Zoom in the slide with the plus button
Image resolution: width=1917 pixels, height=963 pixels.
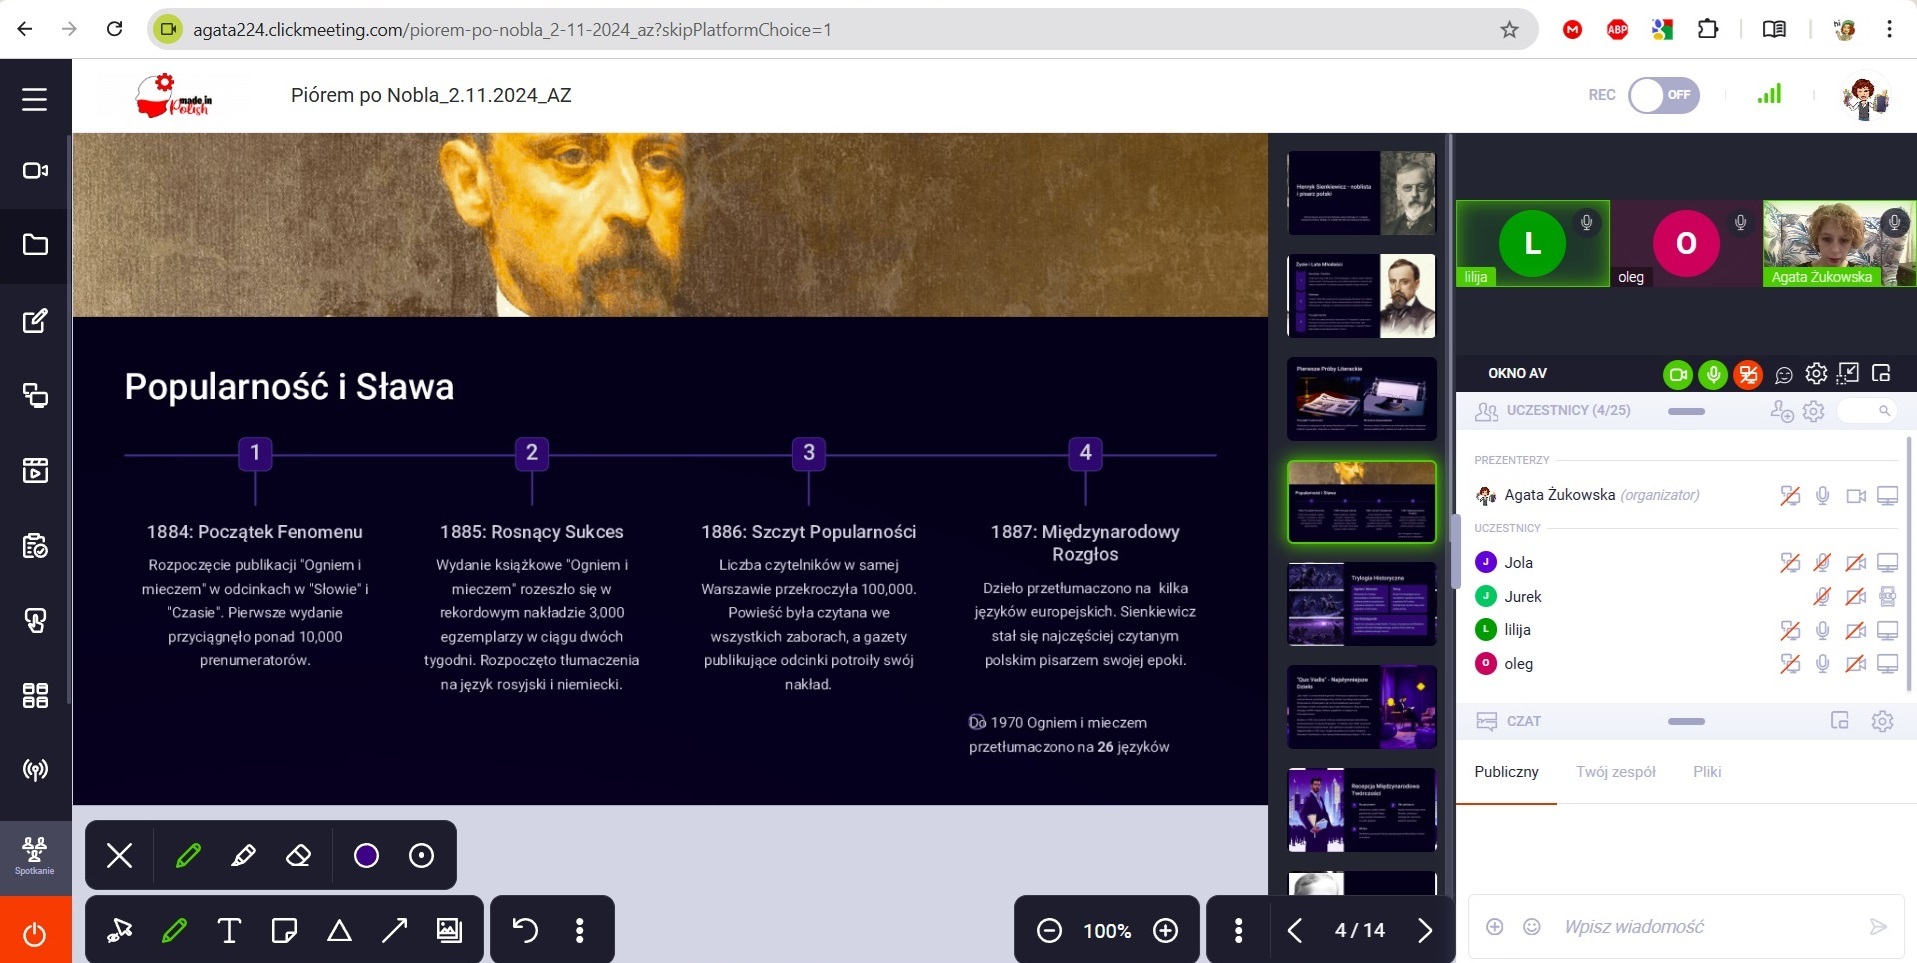[x=1165, y=931]
